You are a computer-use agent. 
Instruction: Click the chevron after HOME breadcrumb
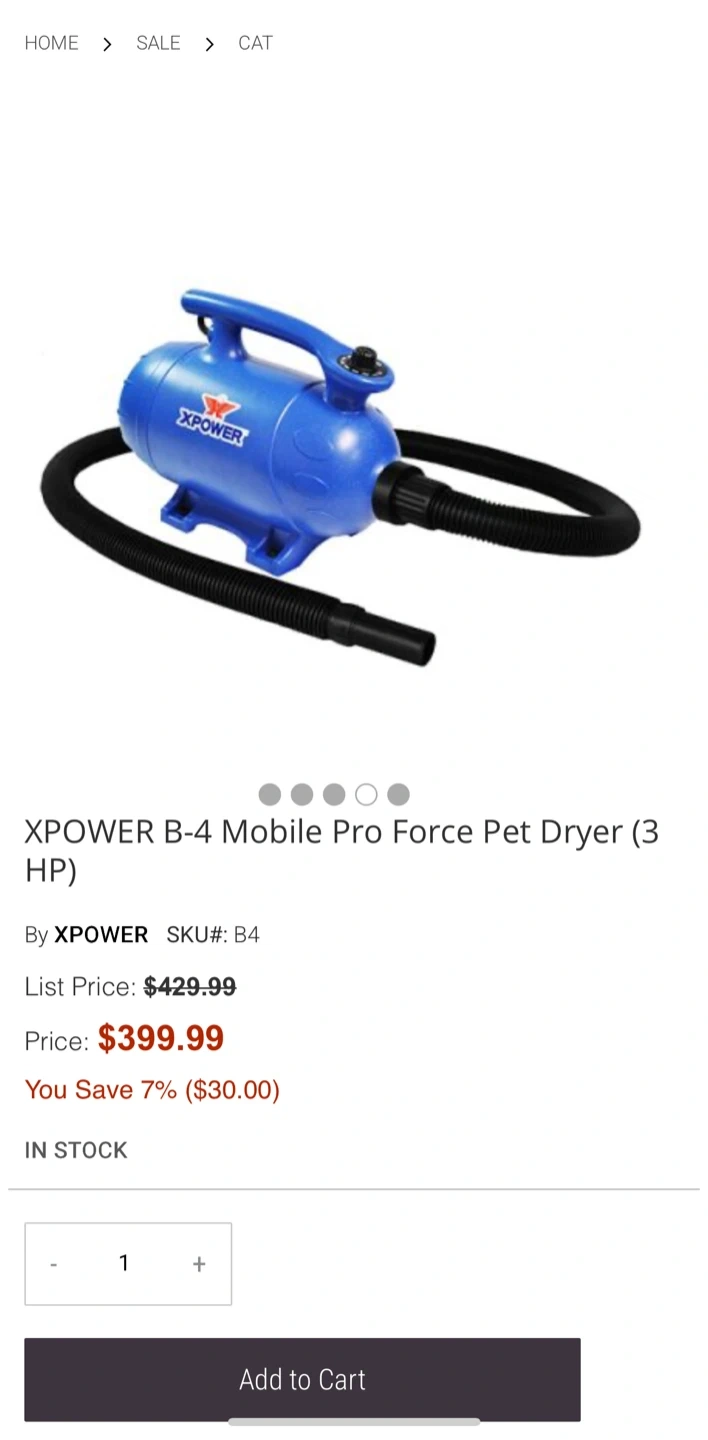click(x=107, y=44)
